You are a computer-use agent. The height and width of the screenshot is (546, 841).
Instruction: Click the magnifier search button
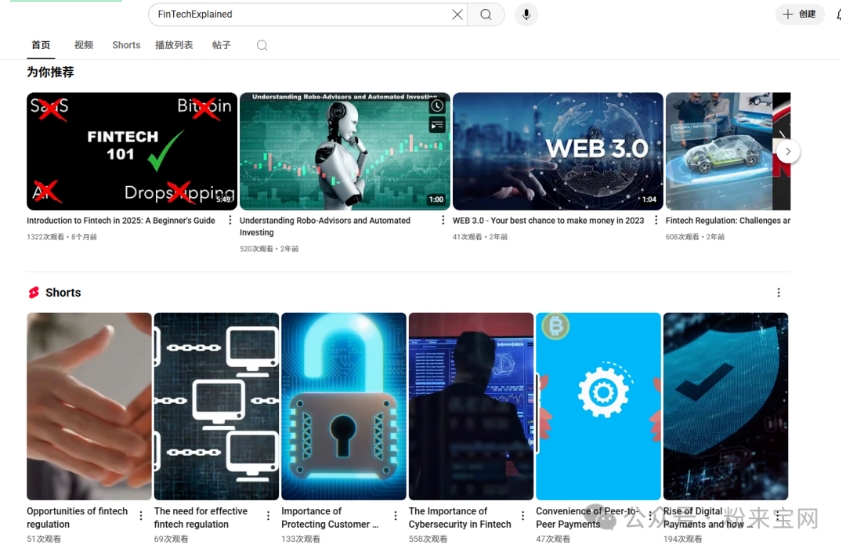pyautogui.click(x=486, y=14)
